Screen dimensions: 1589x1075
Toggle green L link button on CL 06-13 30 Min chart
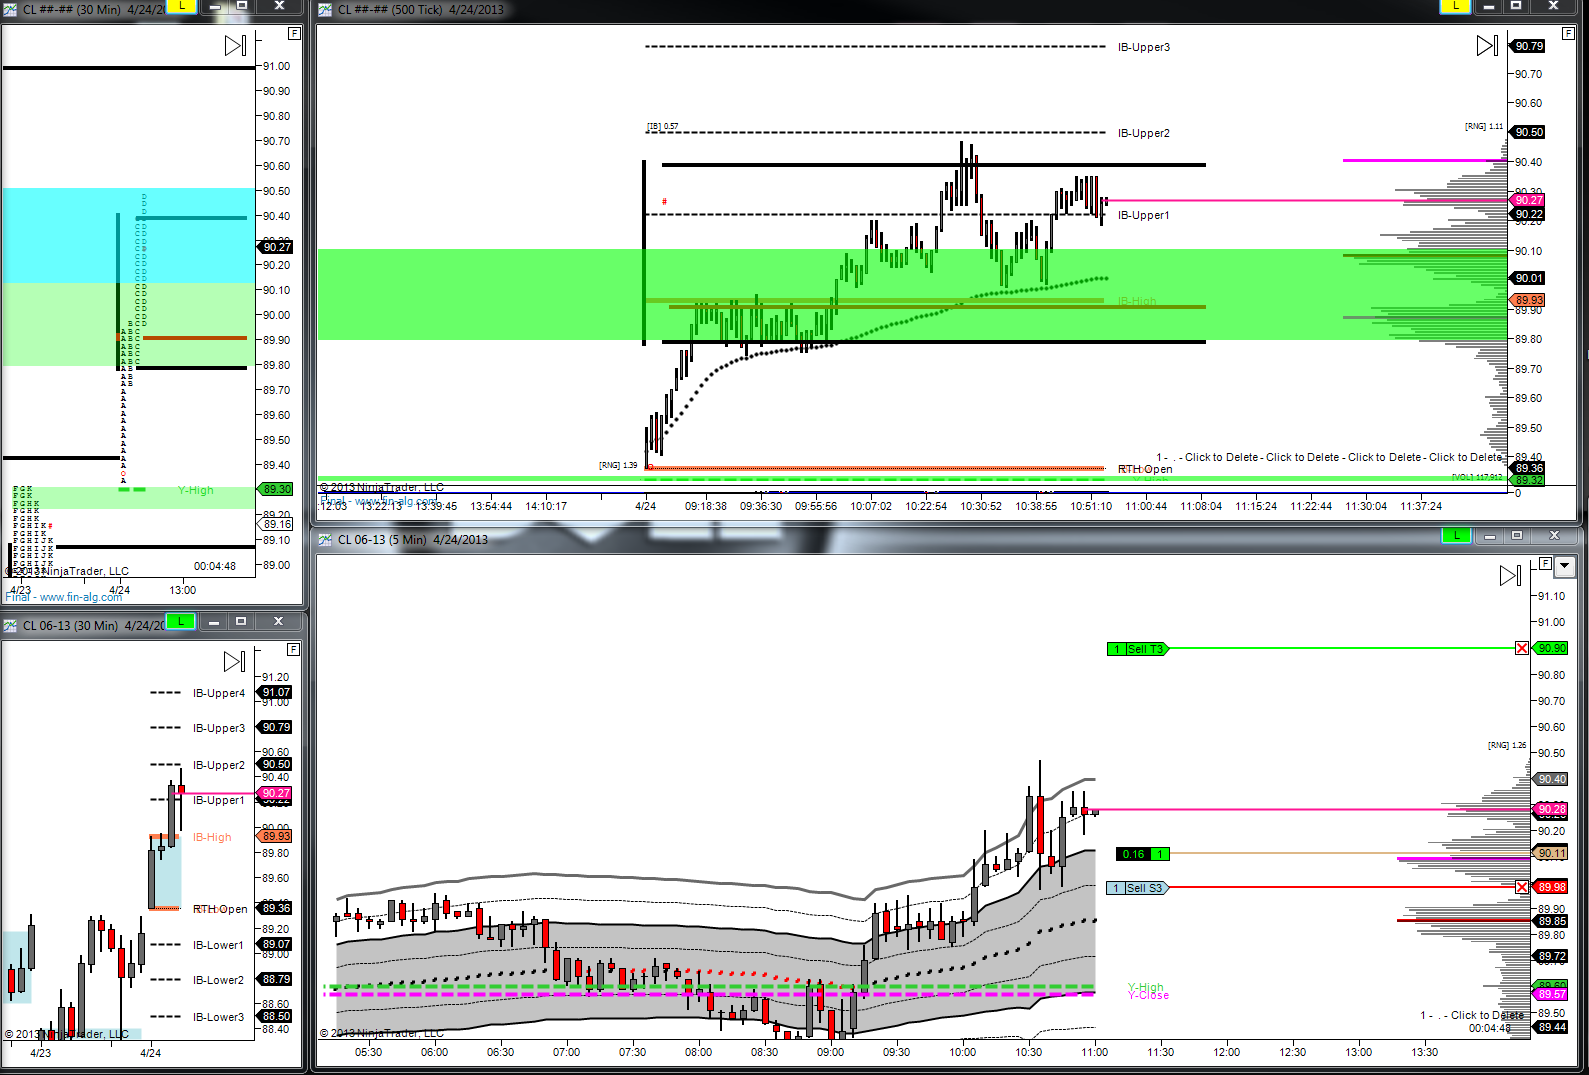[180, 621]
